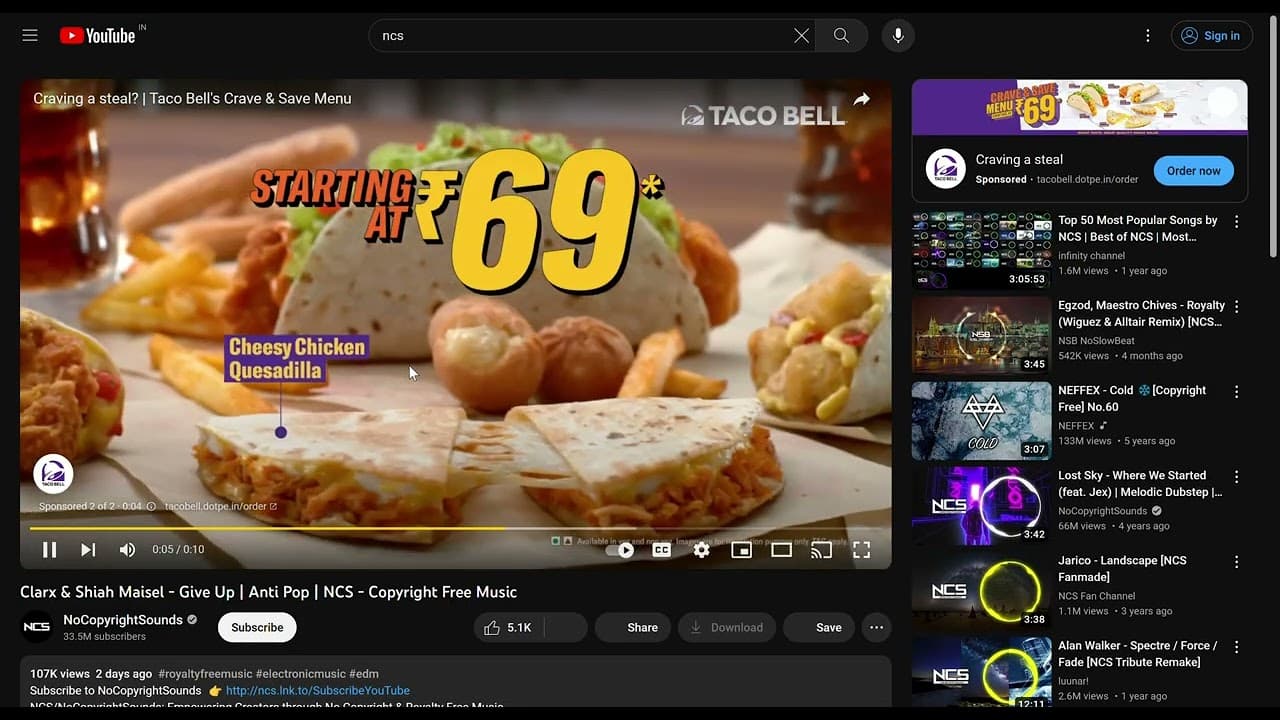Viewport: 1280px width, 720px height.
Task: Click the Share button below the video
Action: [631, 627]
